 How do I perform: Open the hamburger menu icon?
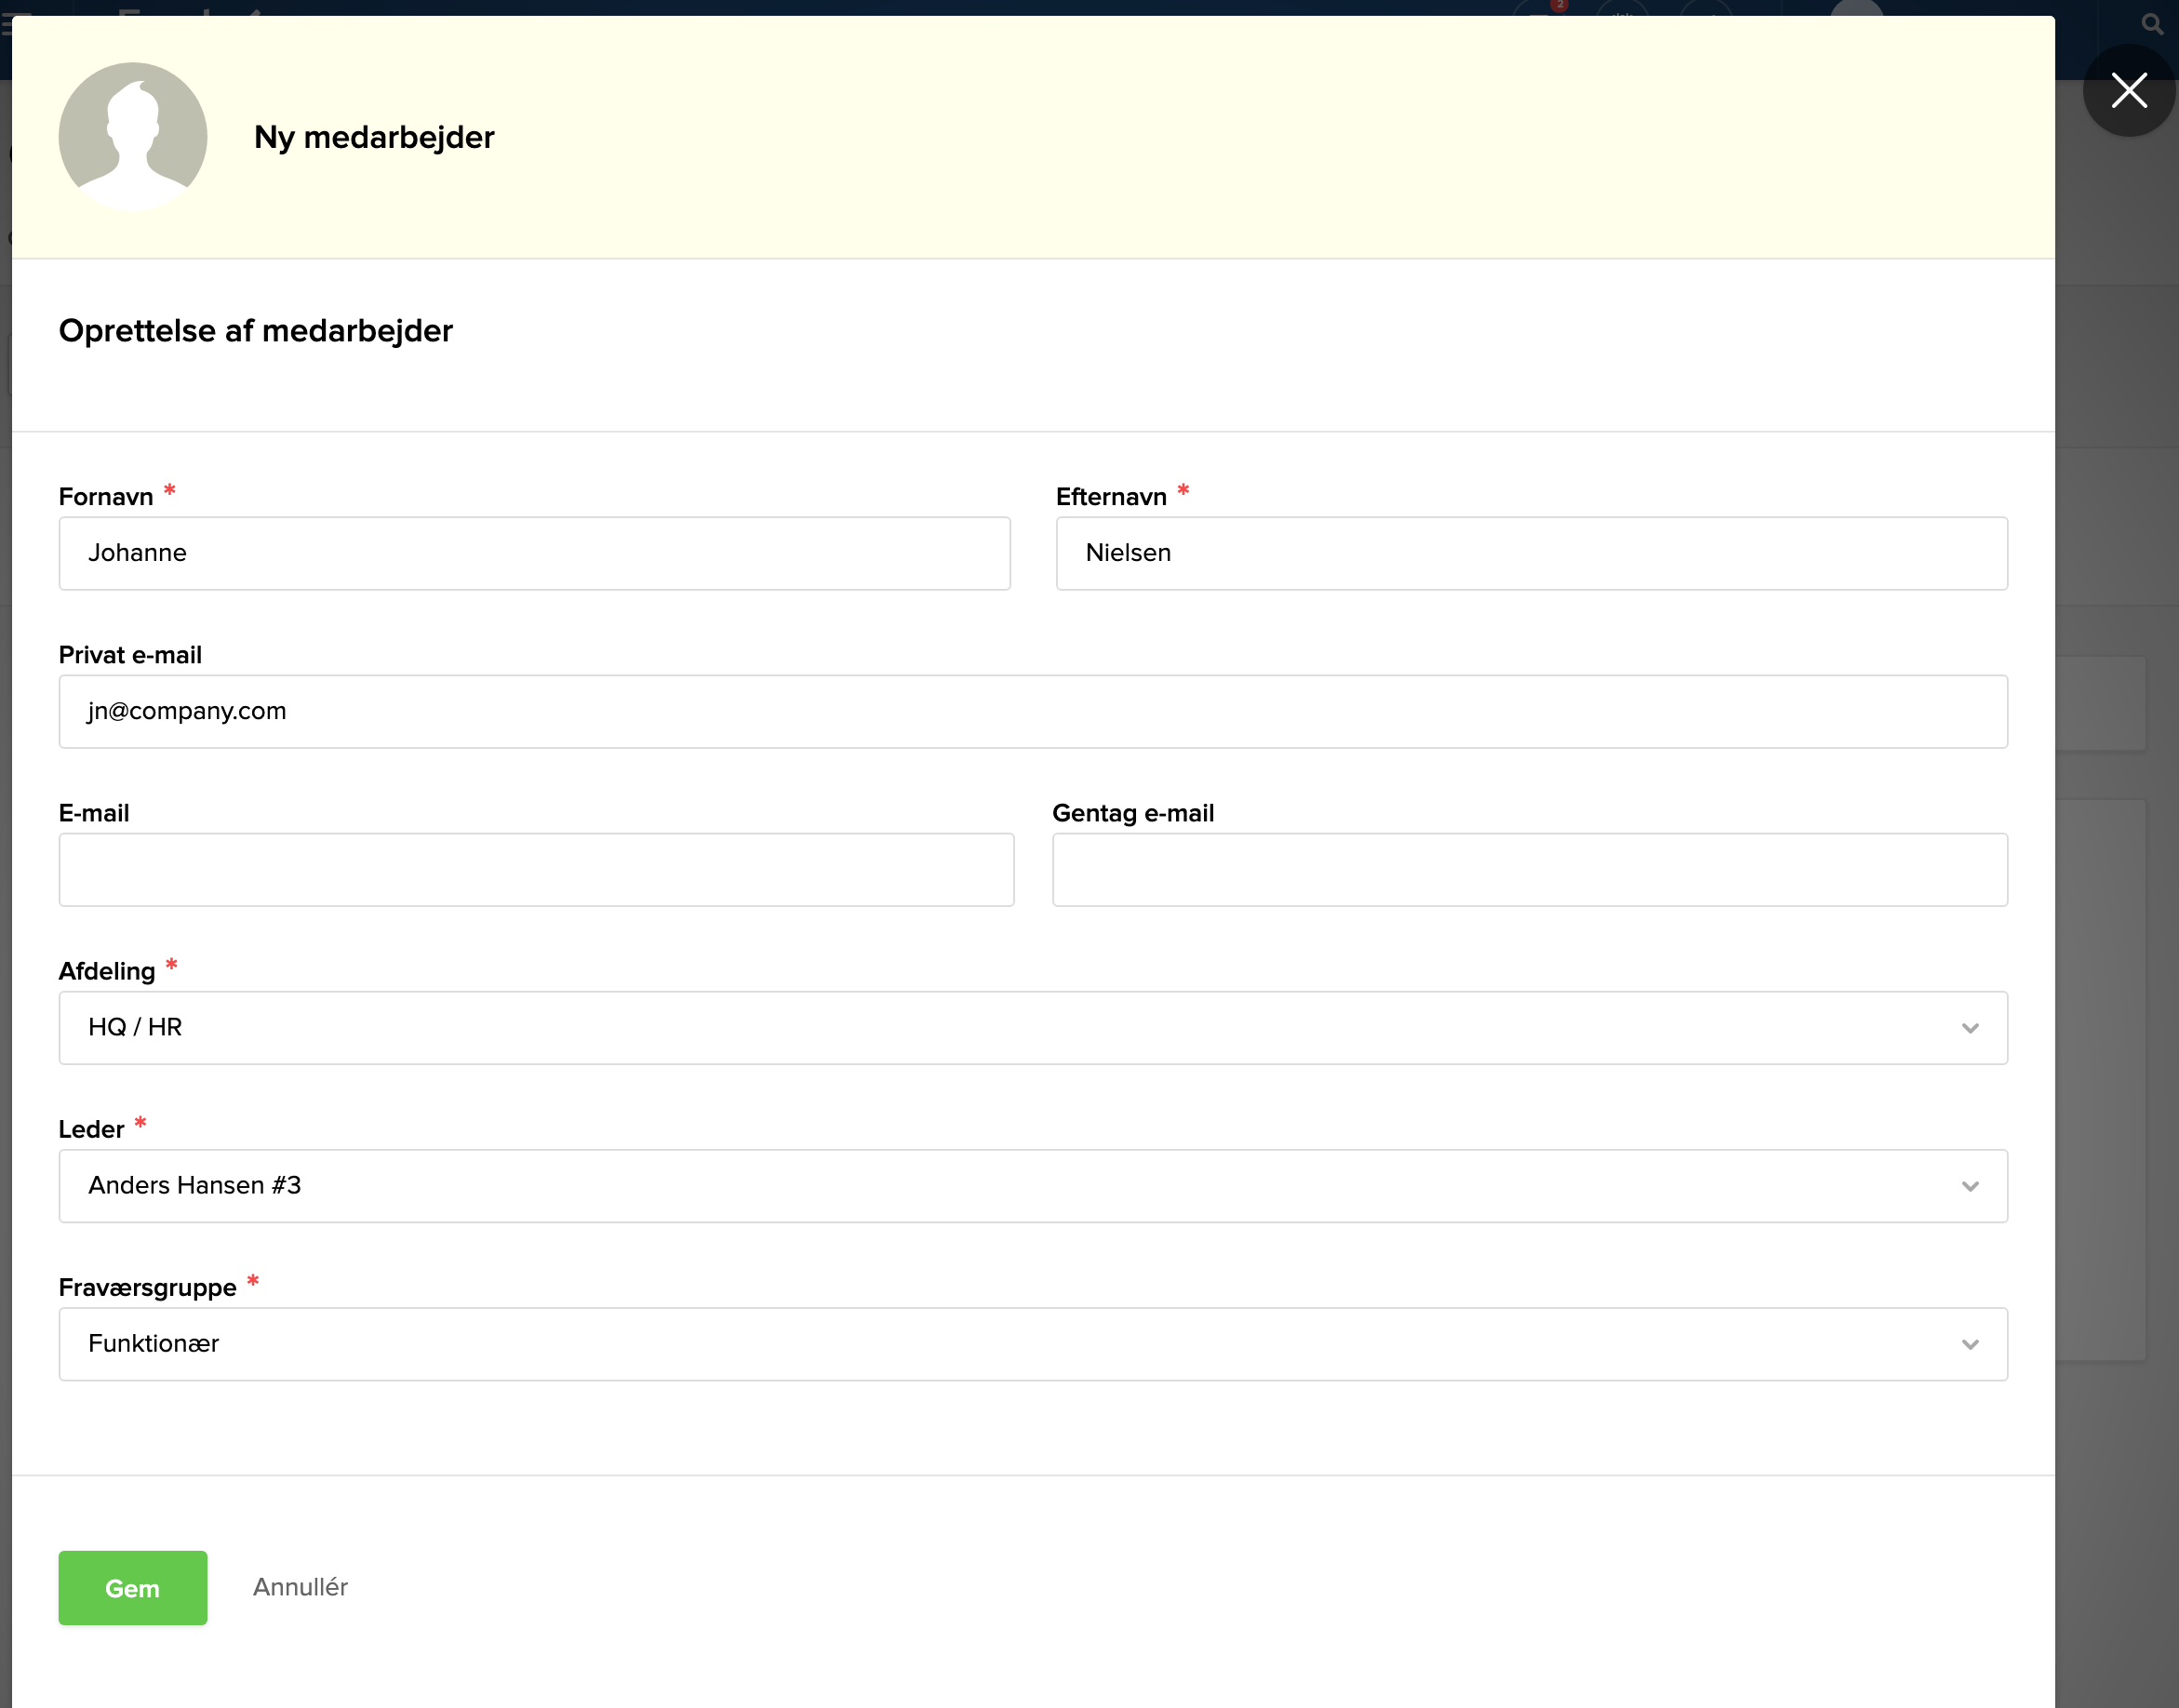point(4,22)
